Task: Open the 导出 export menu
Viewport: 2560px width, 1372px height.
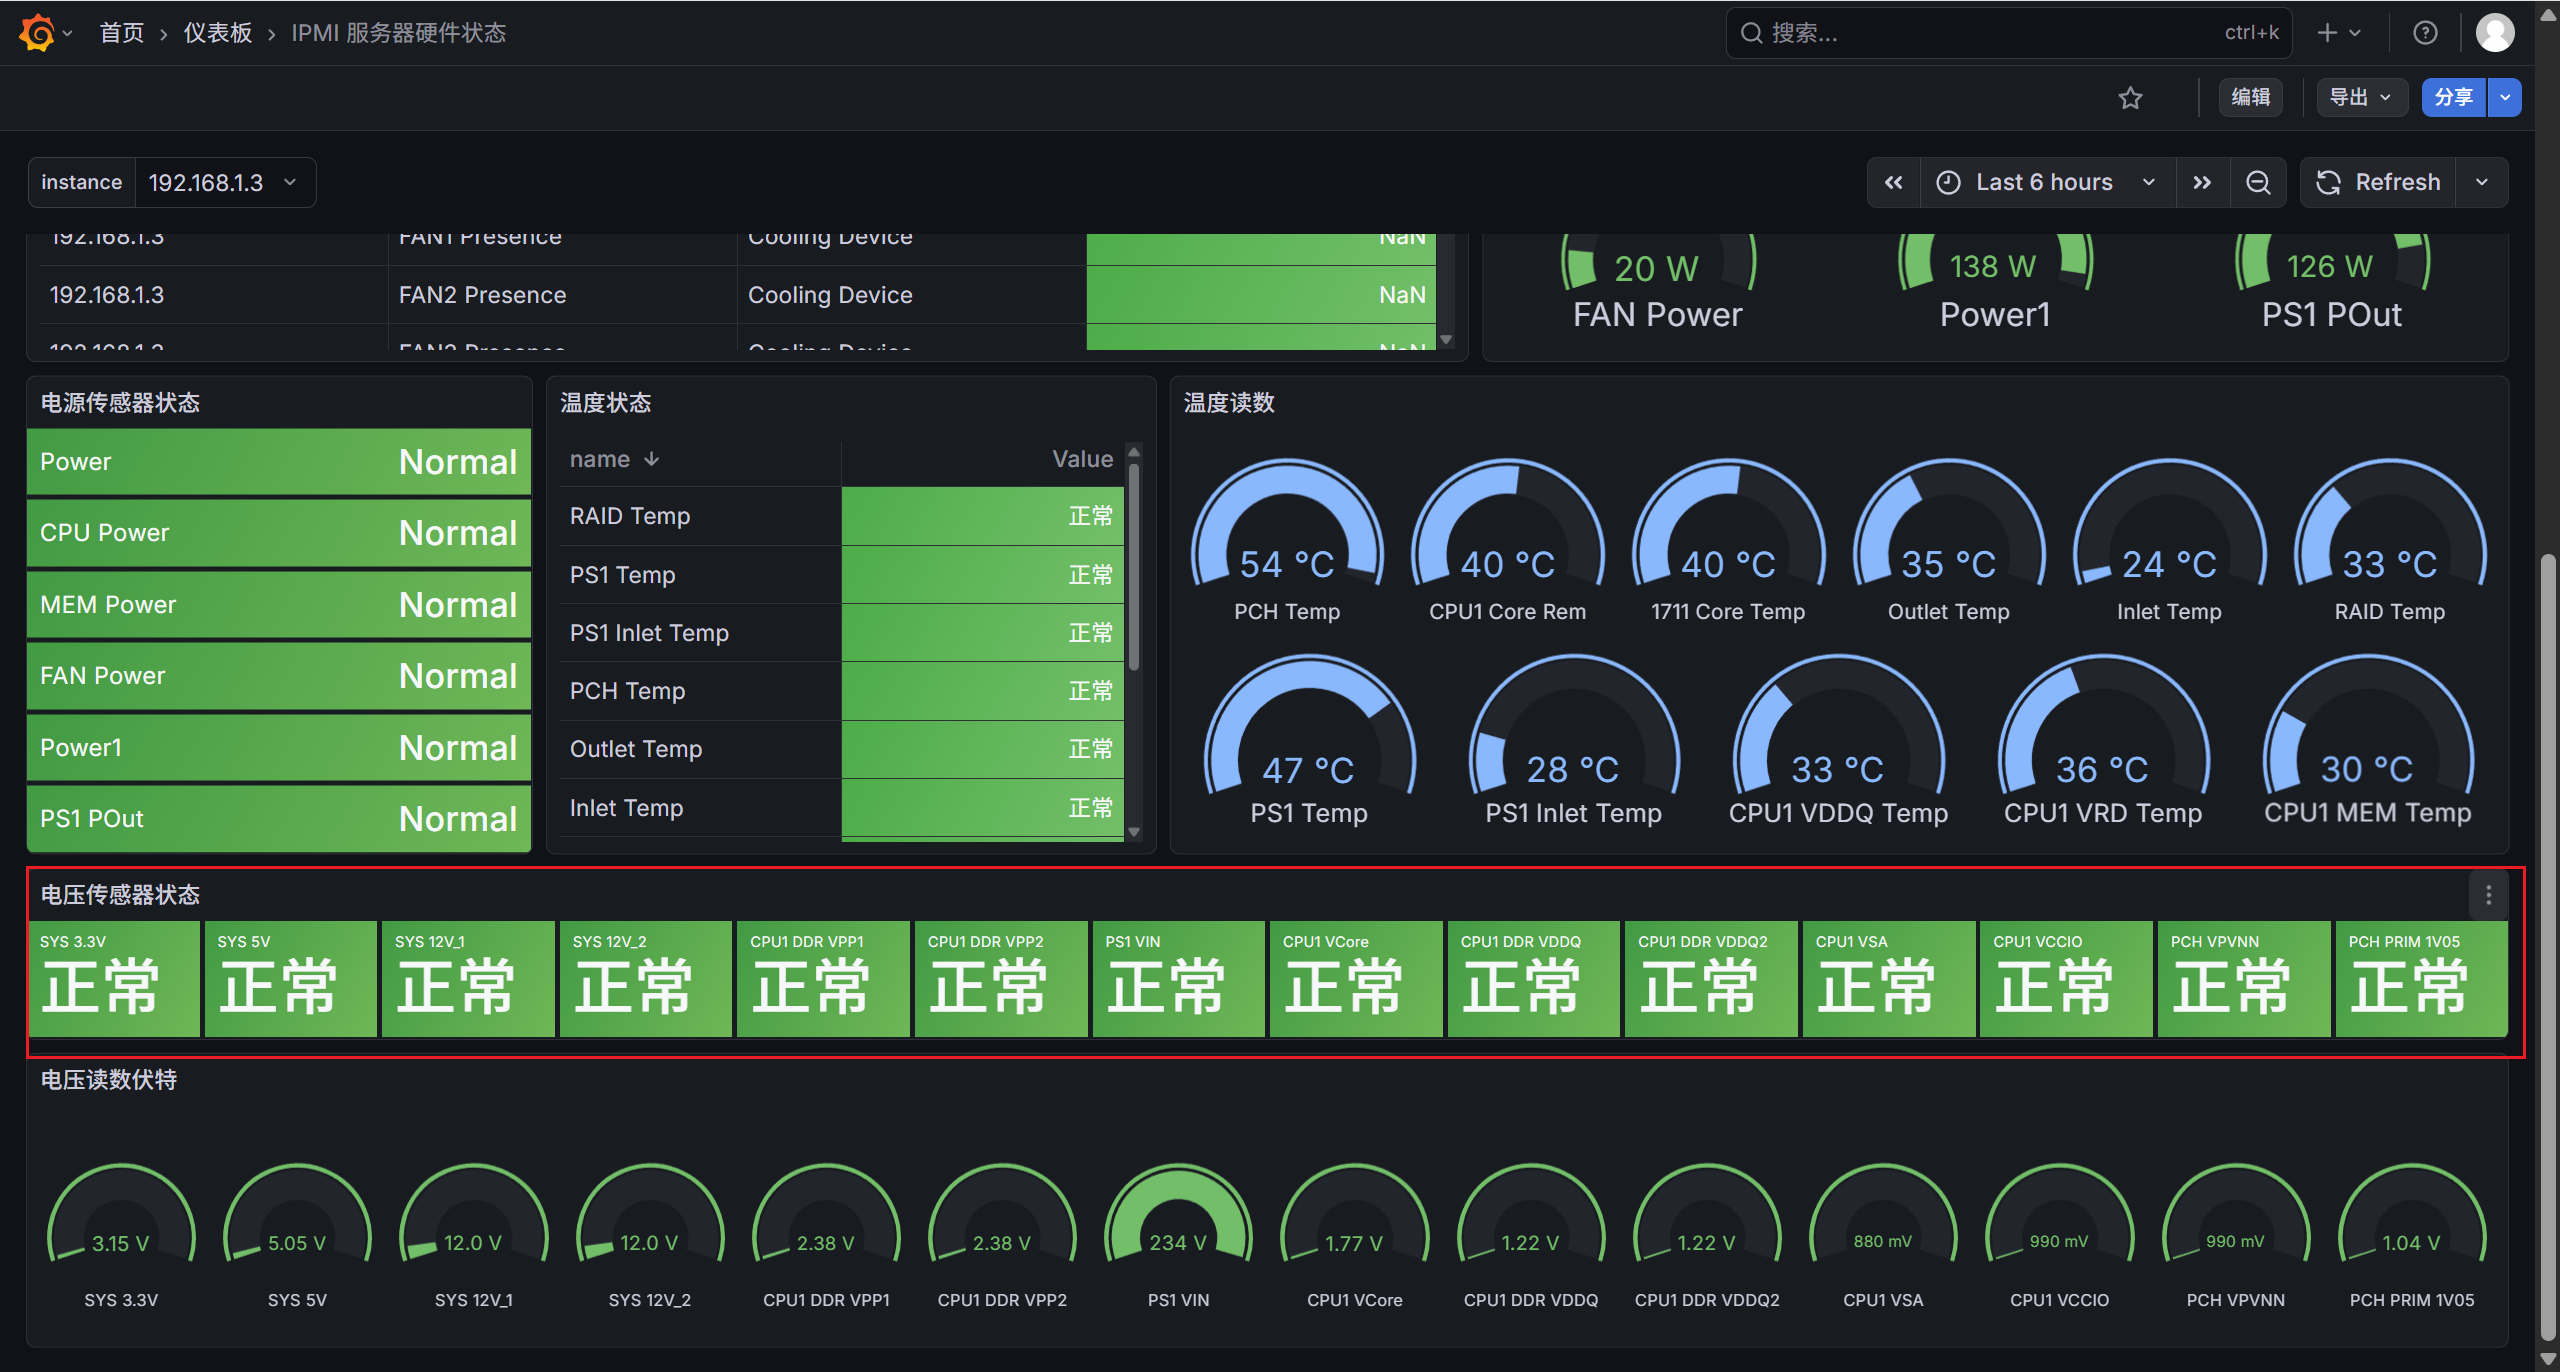Action: coord(2361,98)
